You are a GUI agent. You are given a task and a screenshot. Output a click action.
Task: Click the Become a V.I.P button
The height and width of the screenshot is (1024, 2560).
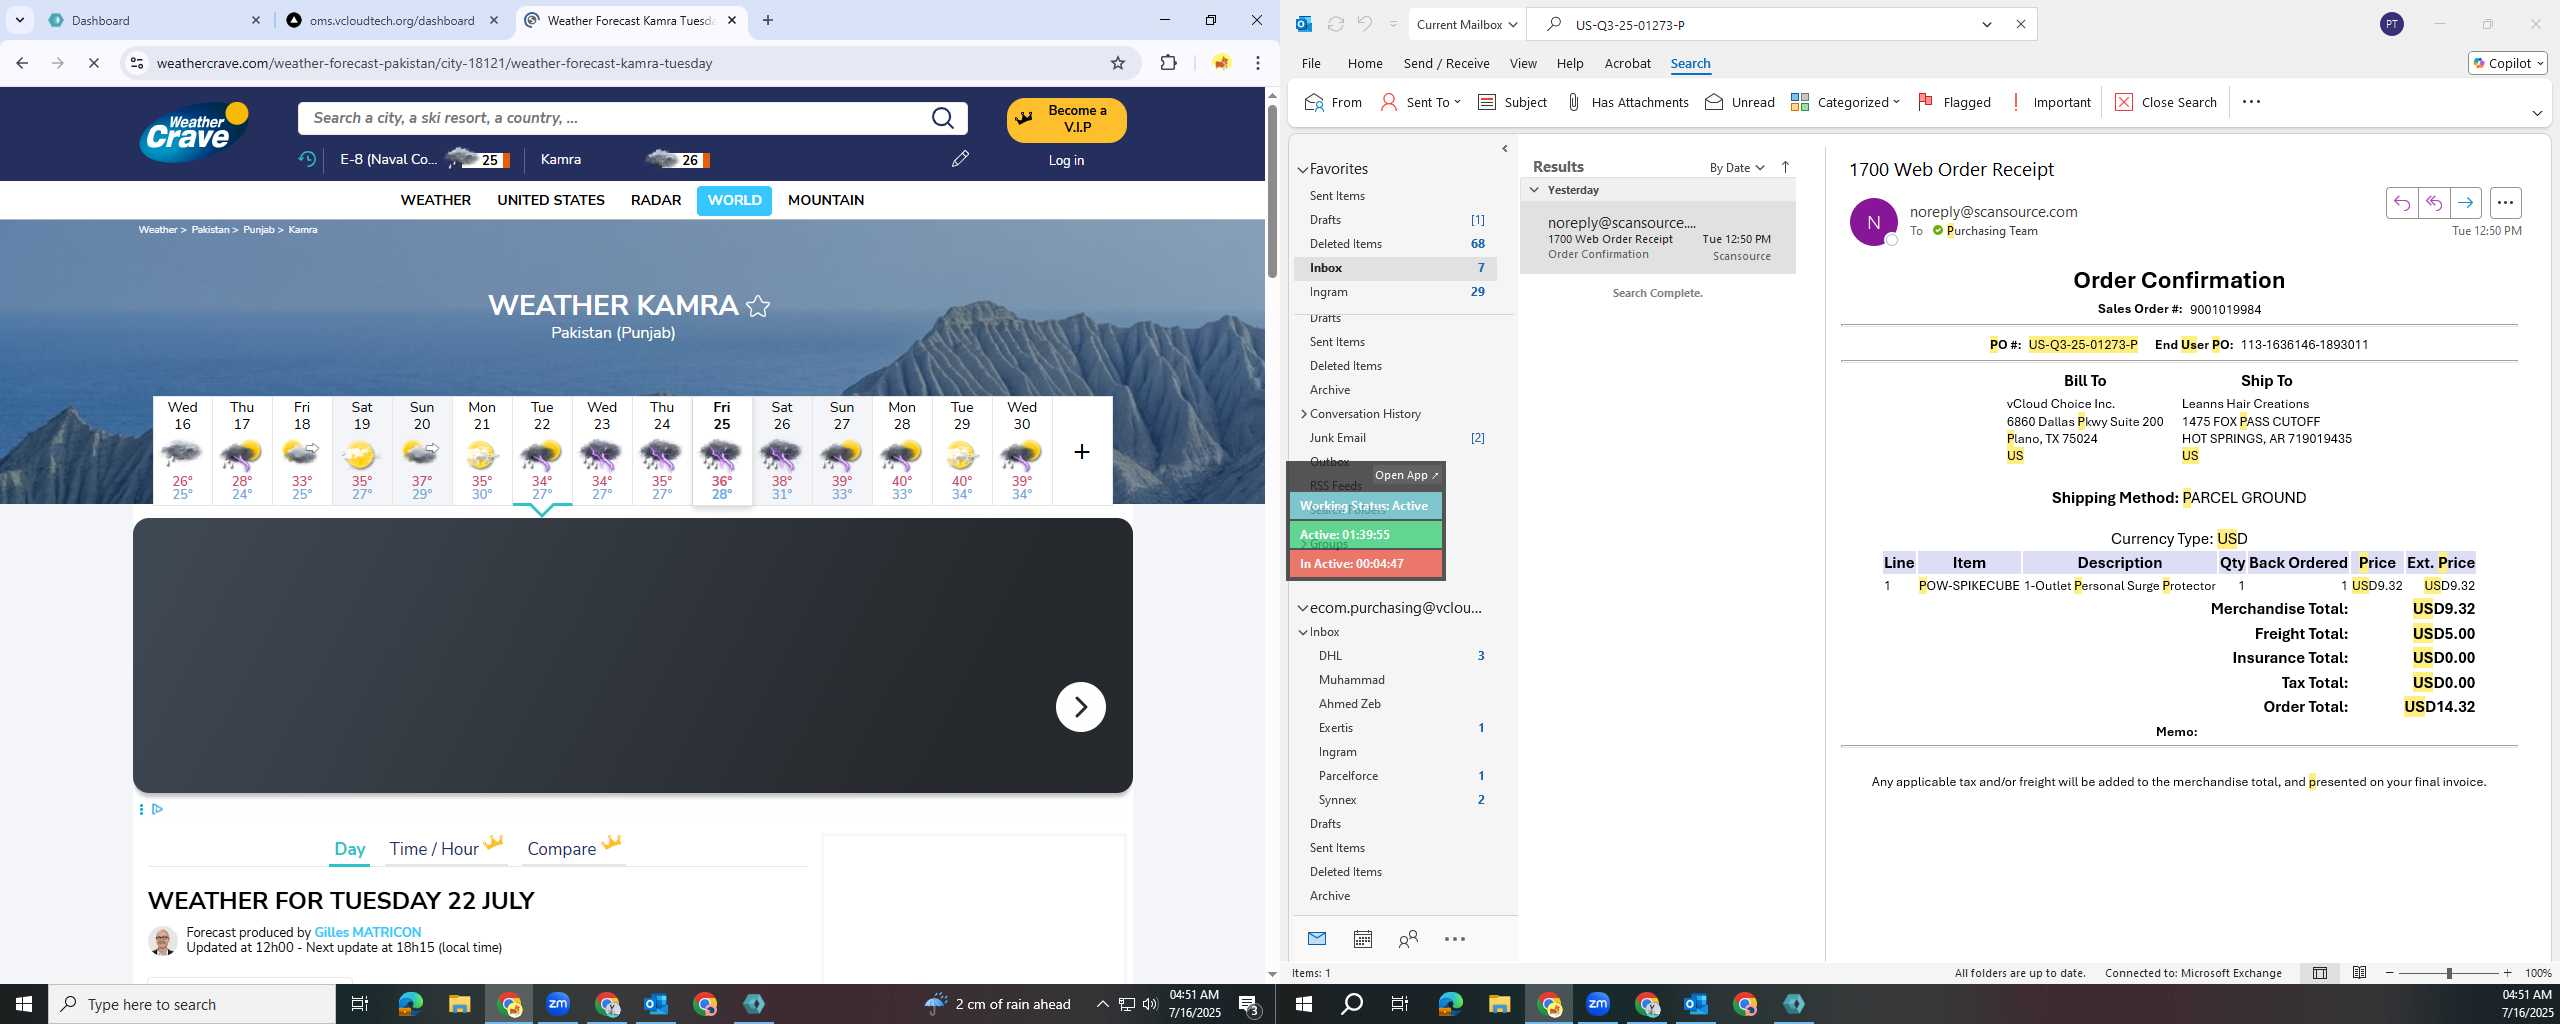tap(1066, 119)
